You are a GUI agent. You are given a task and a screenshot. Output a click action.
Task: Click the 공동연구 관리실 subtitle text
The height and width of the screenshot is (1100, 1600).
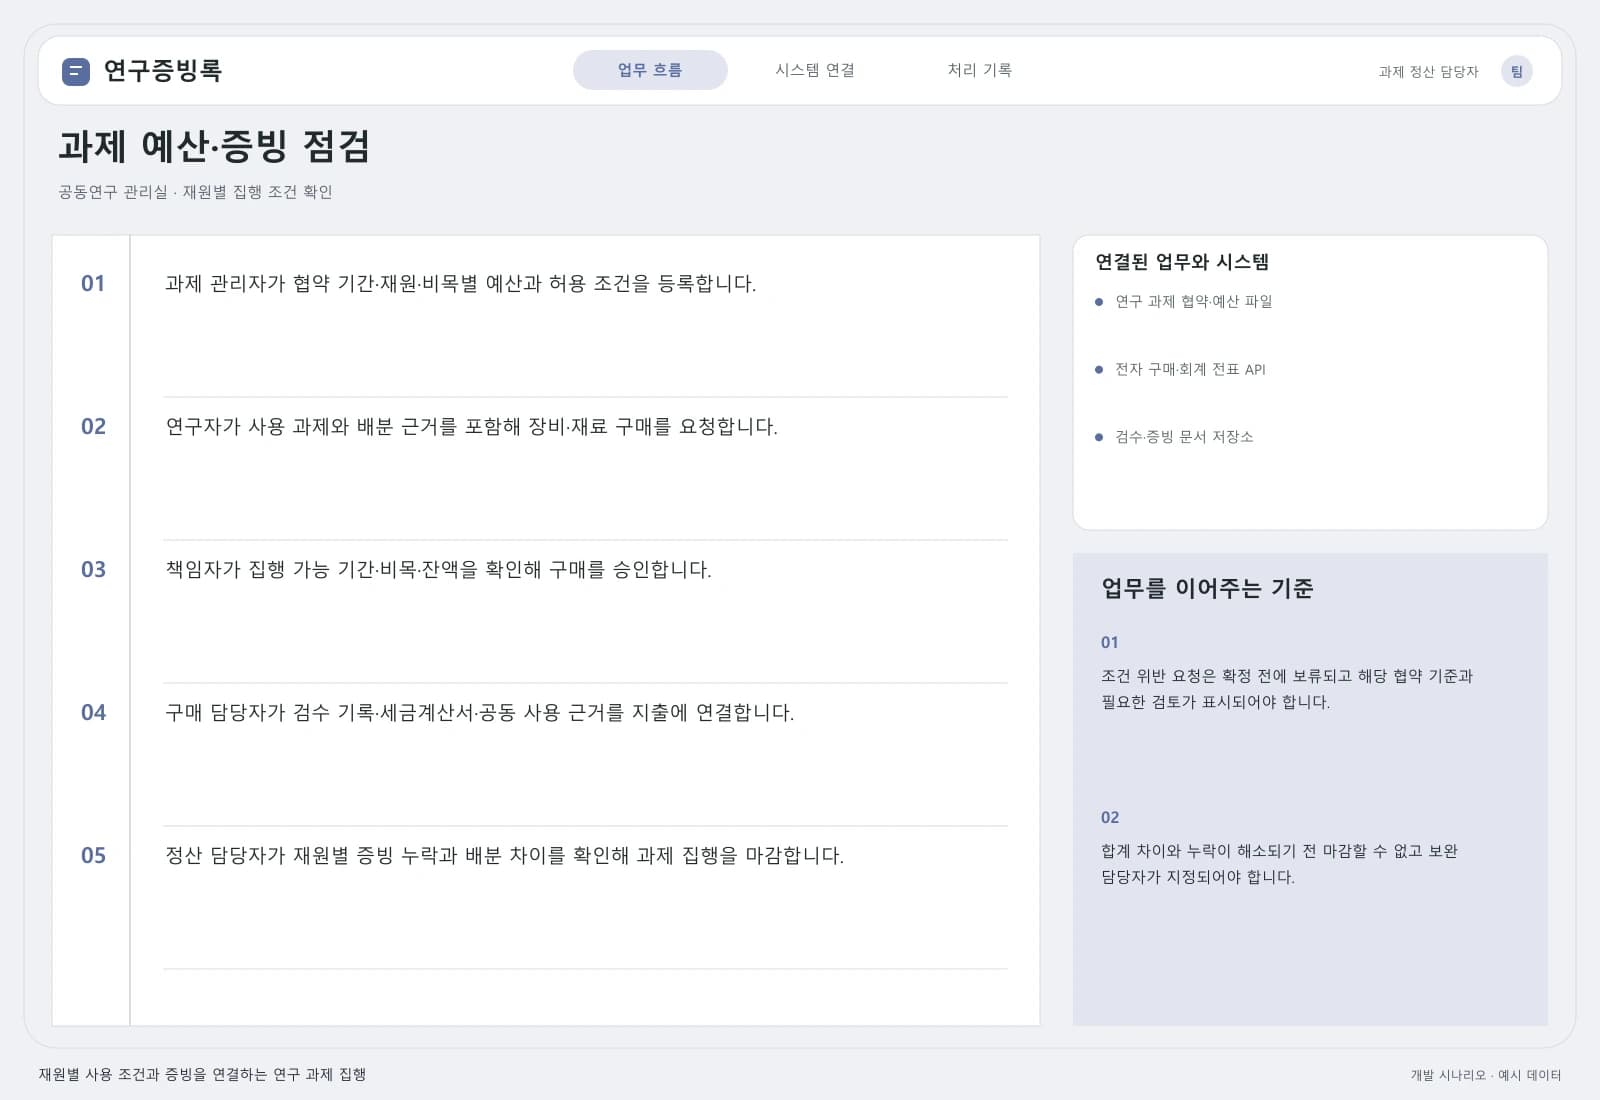click(x=195, y=192)
